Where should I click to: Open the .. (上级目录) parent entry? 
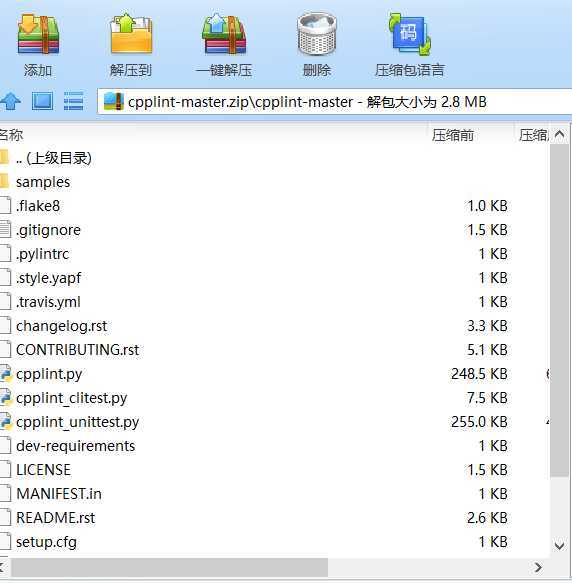pos(54,158)
